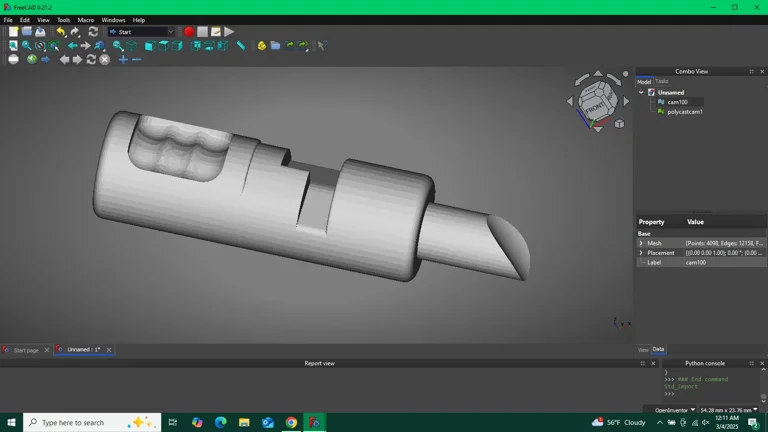The image size is (768, 432).
Task: Click the Save document icon
Action: point(40,32)
